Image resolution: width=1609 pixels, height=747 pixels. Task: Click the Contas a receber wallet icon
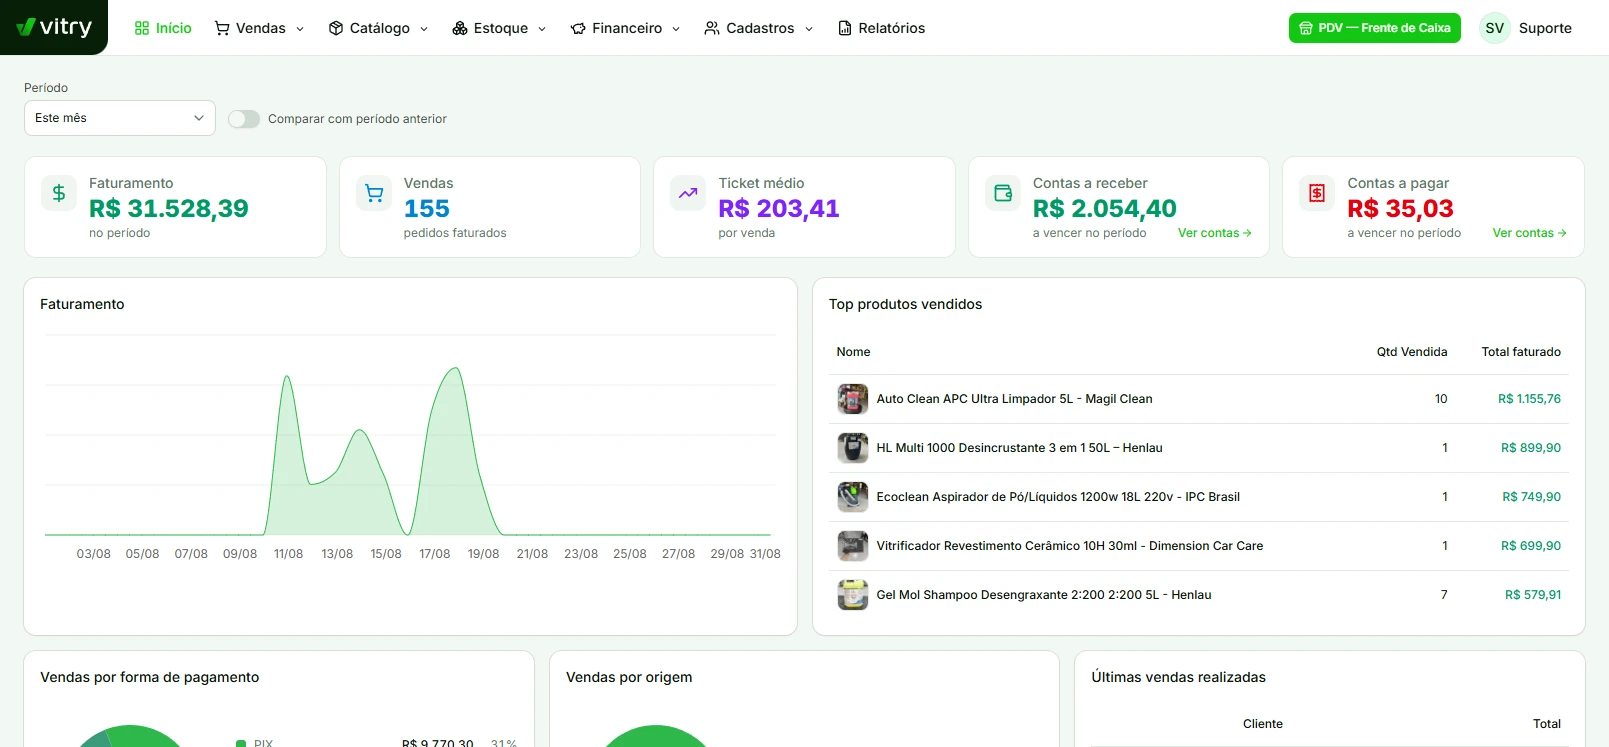[1003, 193]
